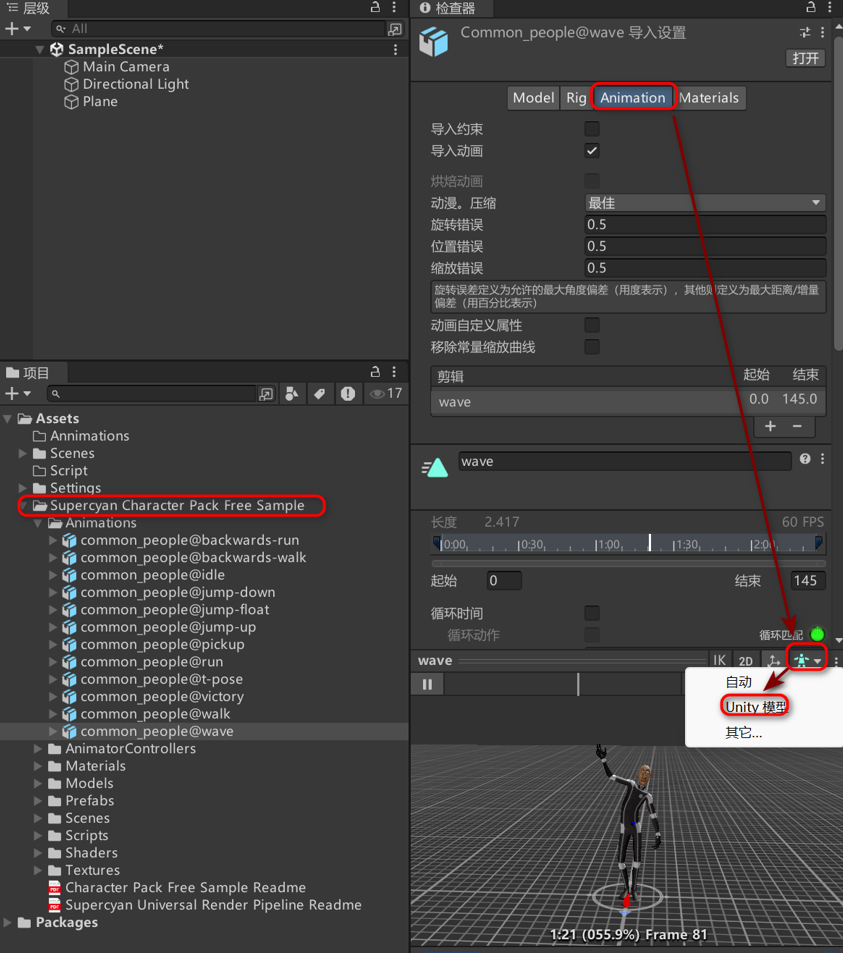The width and height of the screenshot is (843, 953).
Task: Select the wave clip row
Action: click(x=628, y=401)
